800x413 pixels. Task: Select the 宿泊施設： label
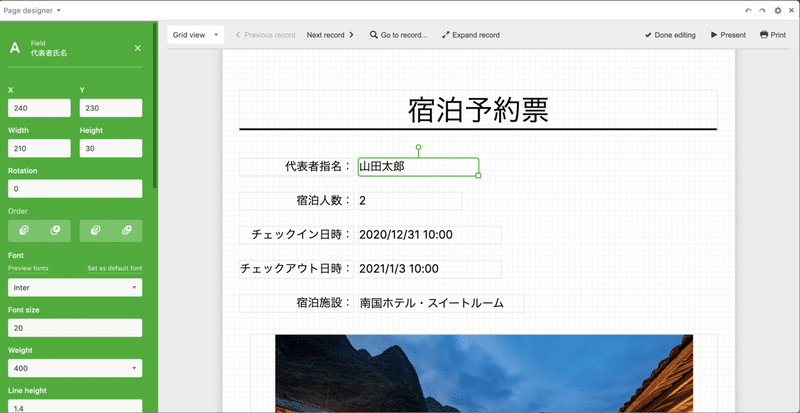[296, 303]
